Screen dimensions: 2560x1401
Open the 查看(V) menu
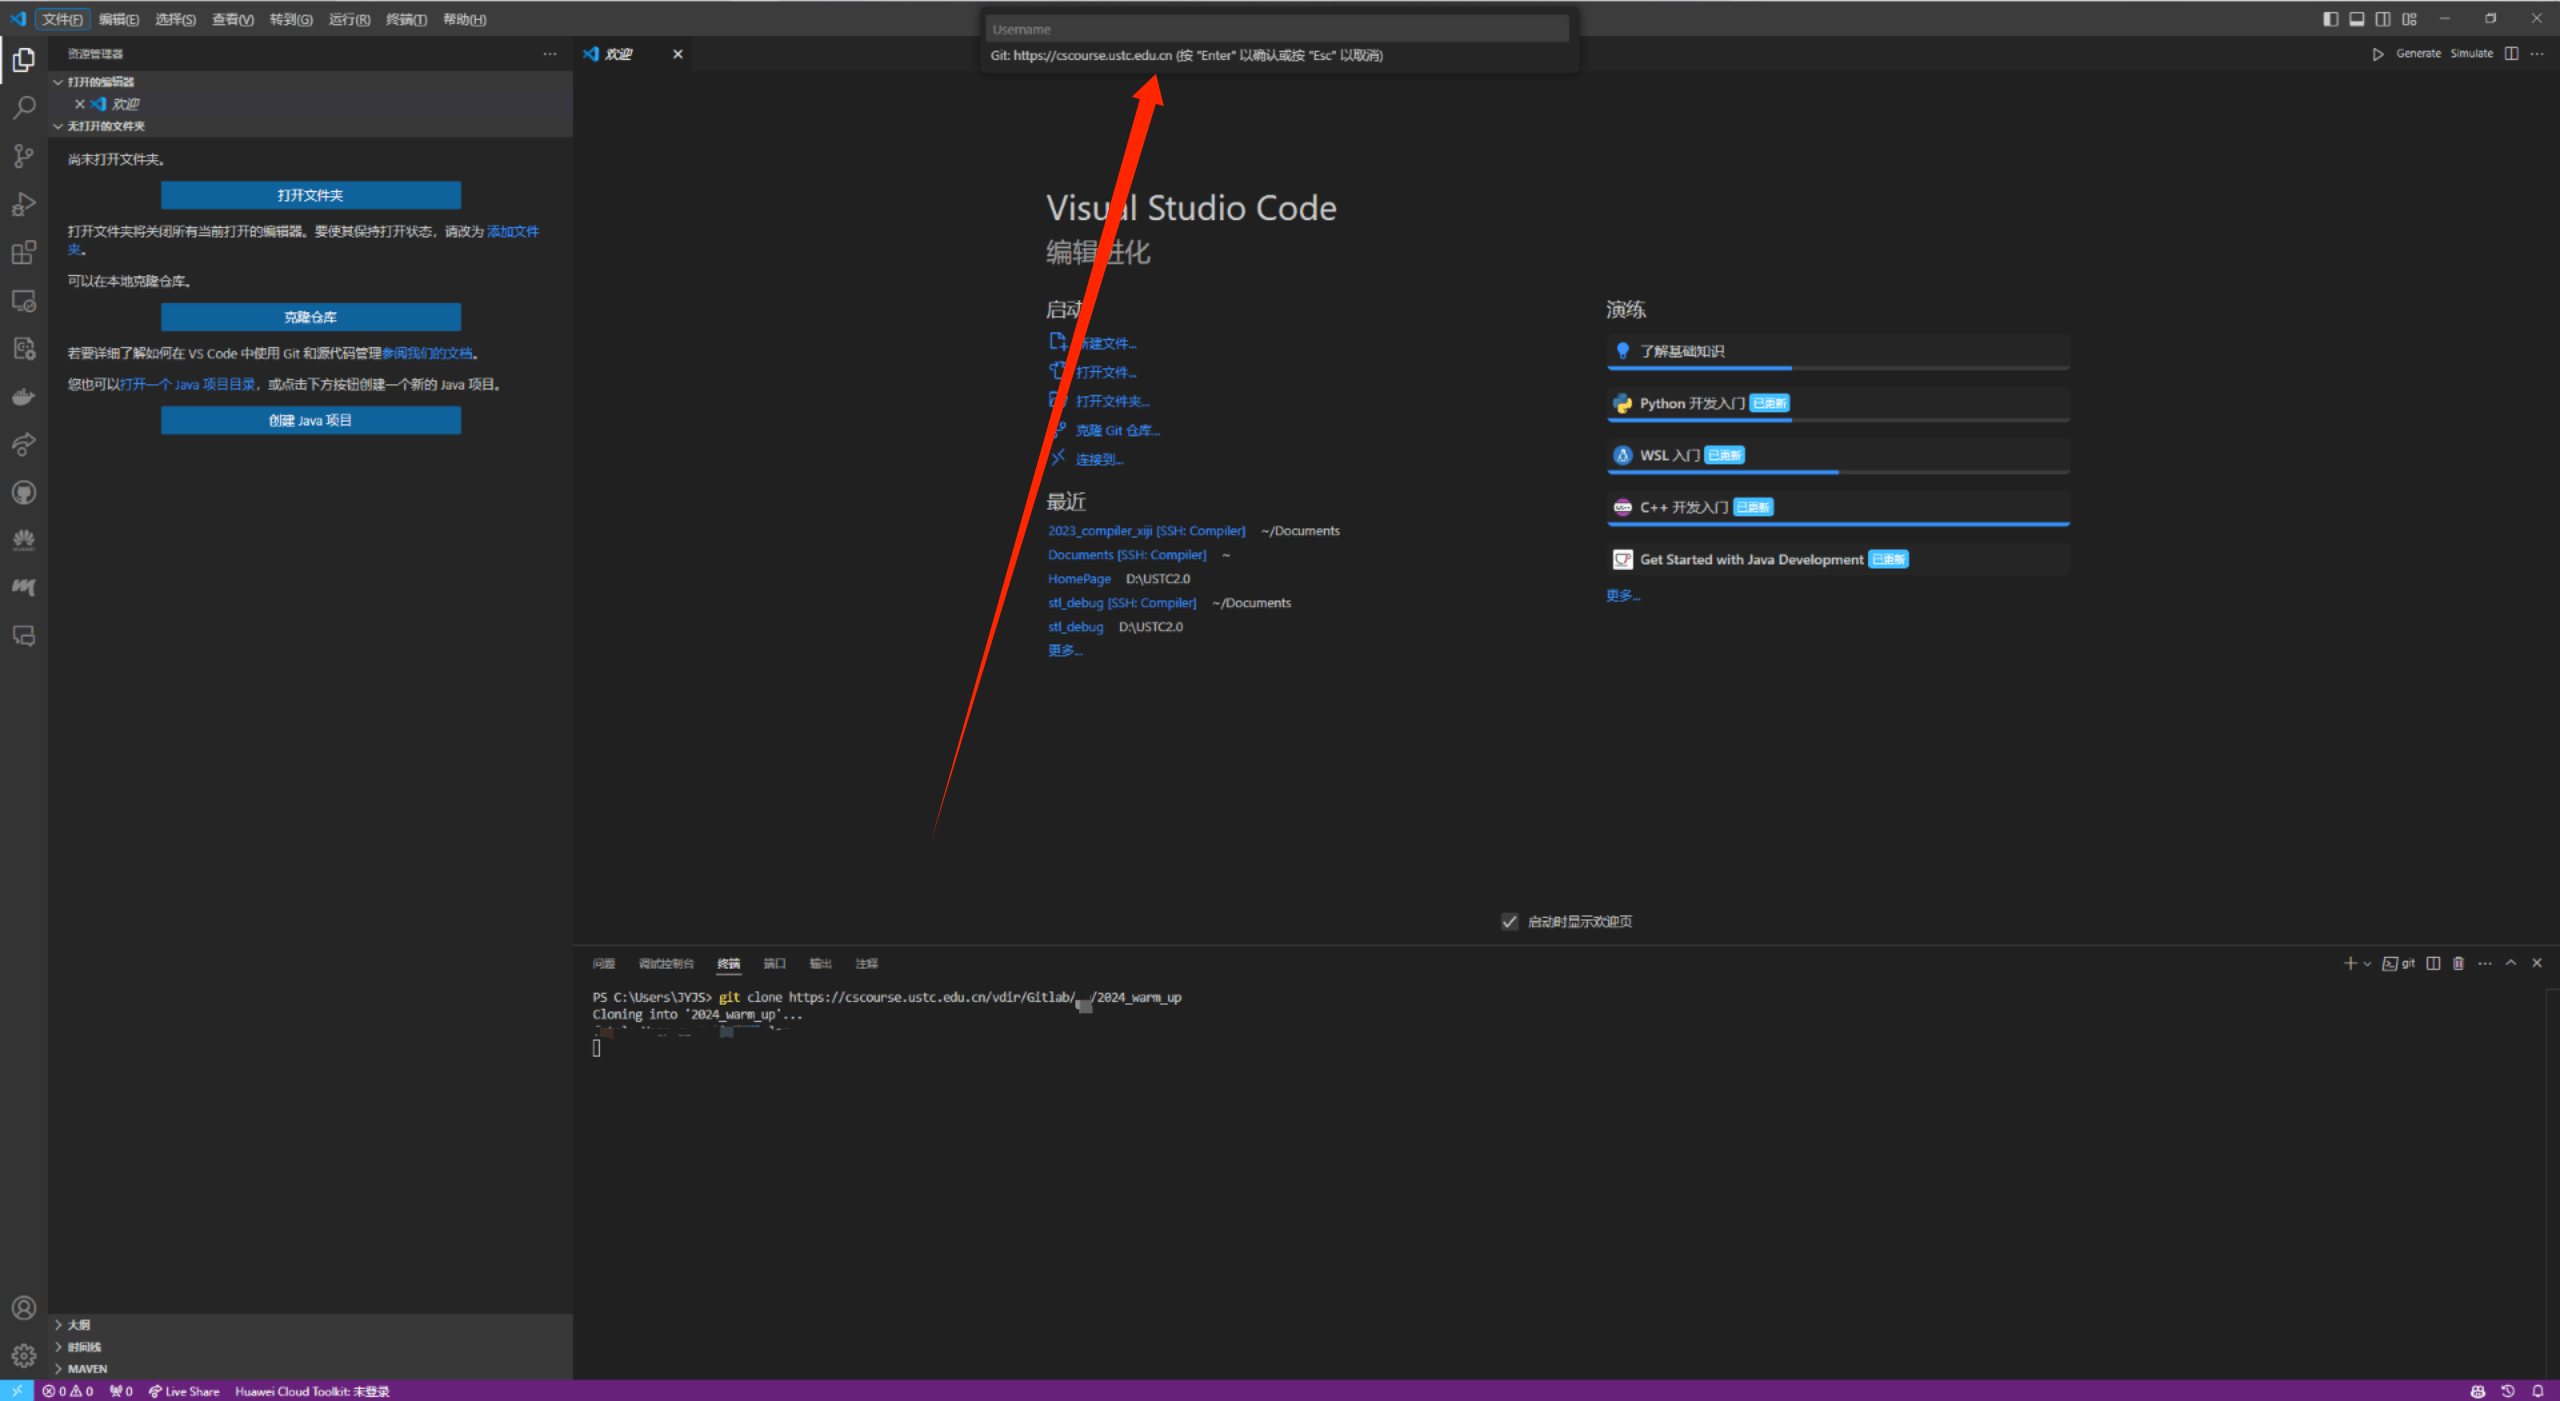[233, 19]
